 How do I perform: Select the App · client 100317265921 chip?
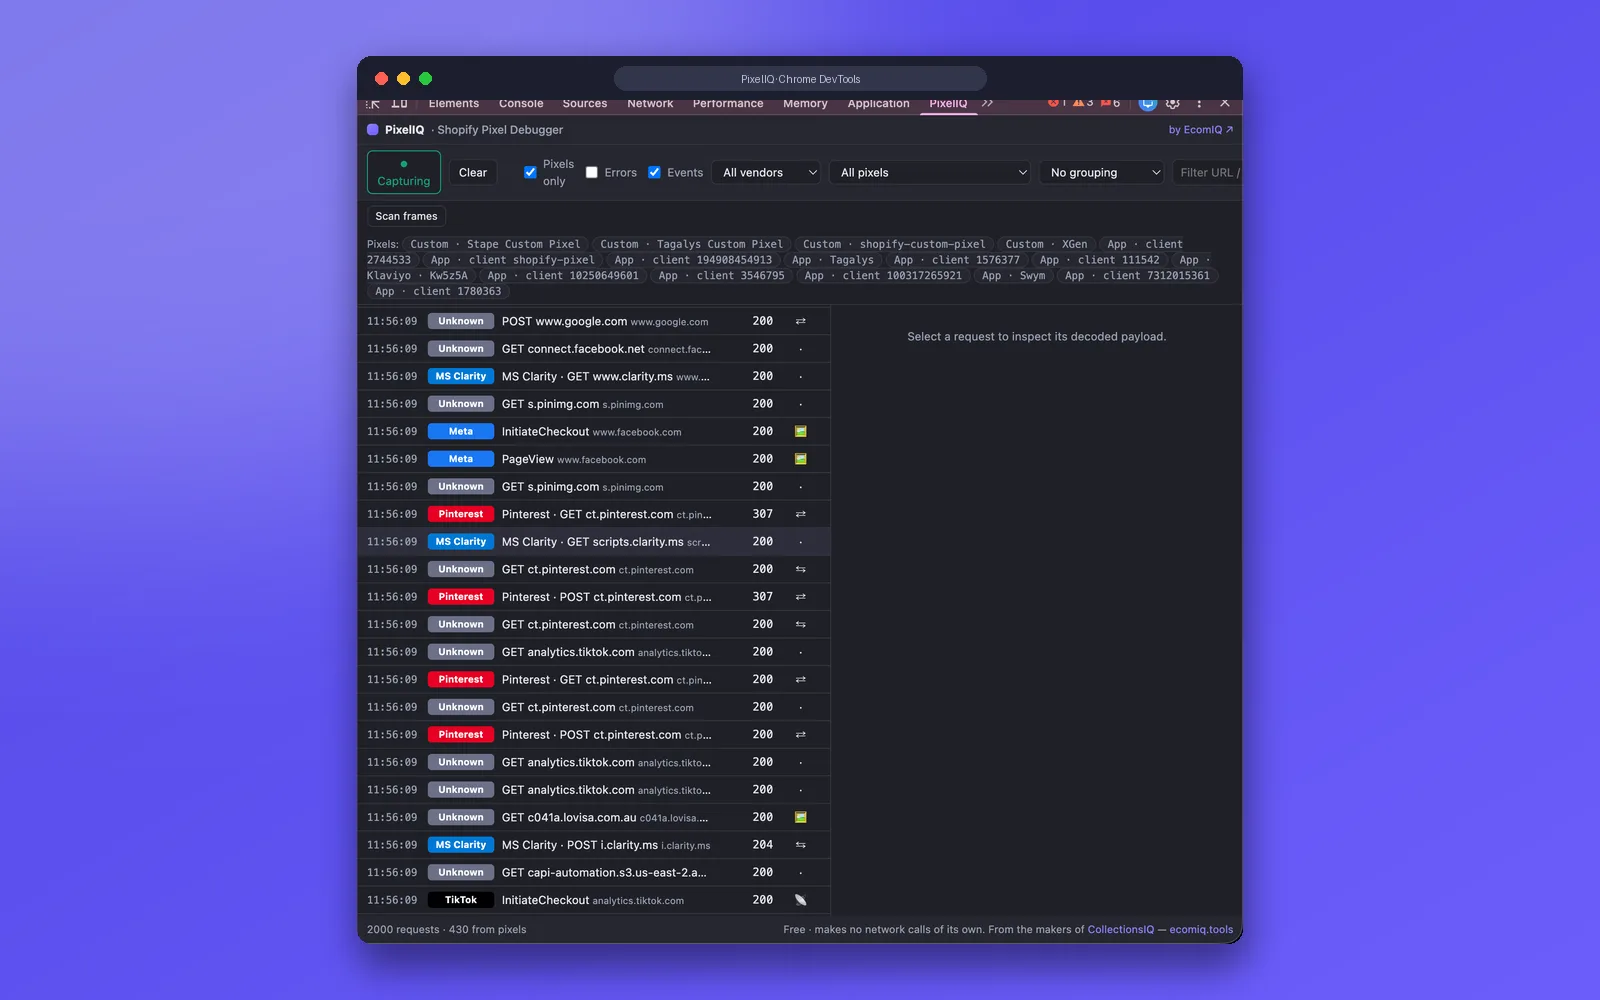(883, 276)
